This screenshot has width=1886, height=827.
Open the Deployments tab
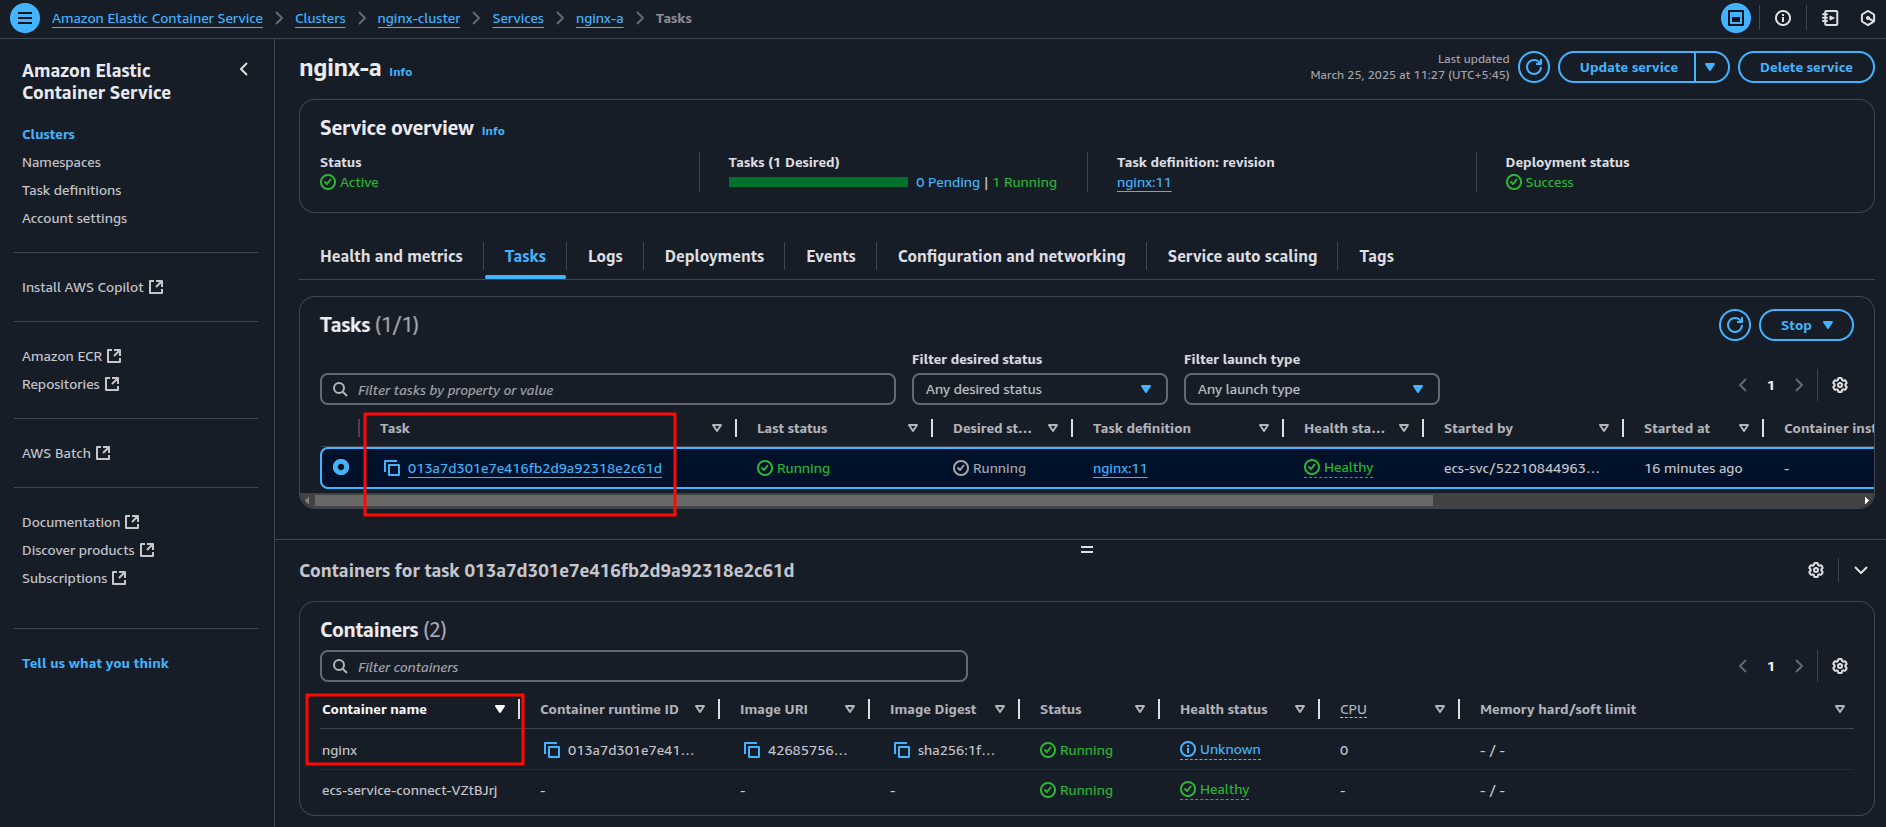pyautogui.click(x=714, y=256)
